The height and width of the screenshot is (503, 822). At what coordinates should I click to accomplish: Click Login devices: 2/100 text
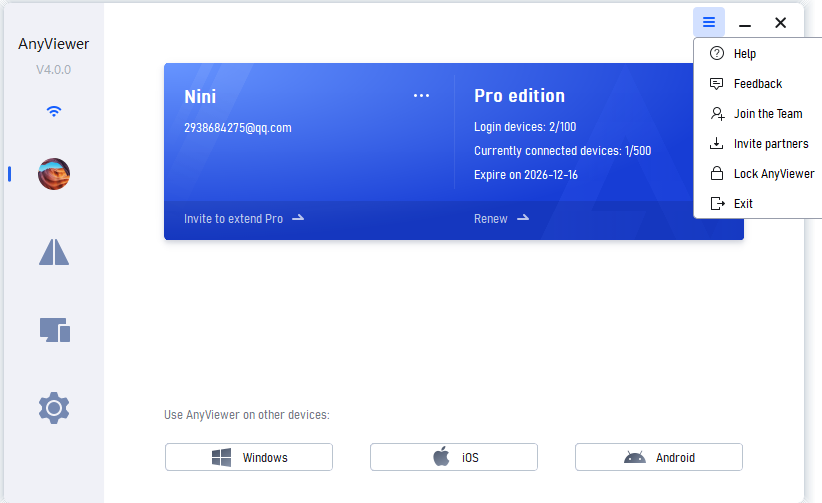[x=525, y=127]
